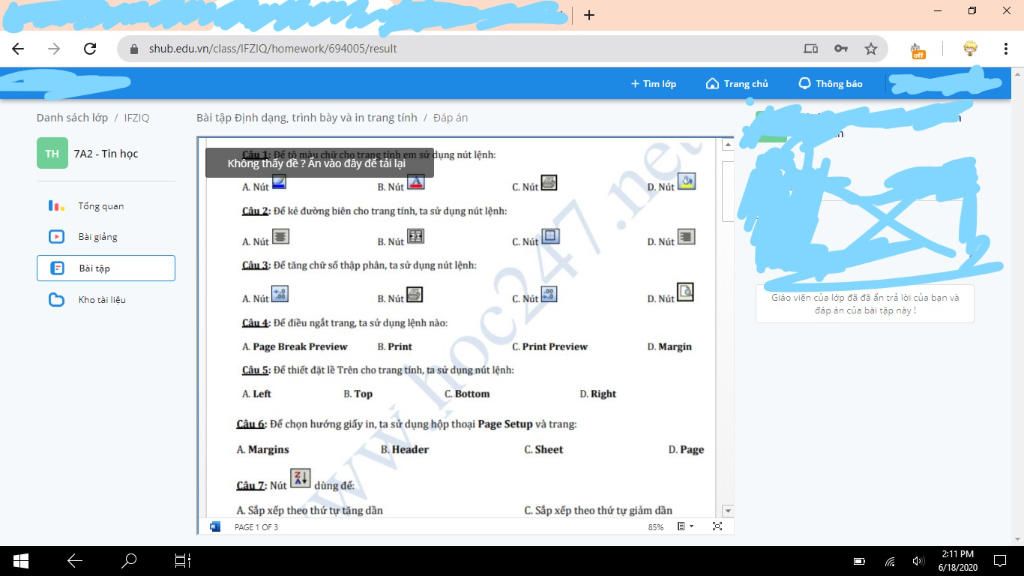Screen dimensions: 1024x576
Task: Click answer C icon for Câu 2
Action: click(x=551, y=236)
